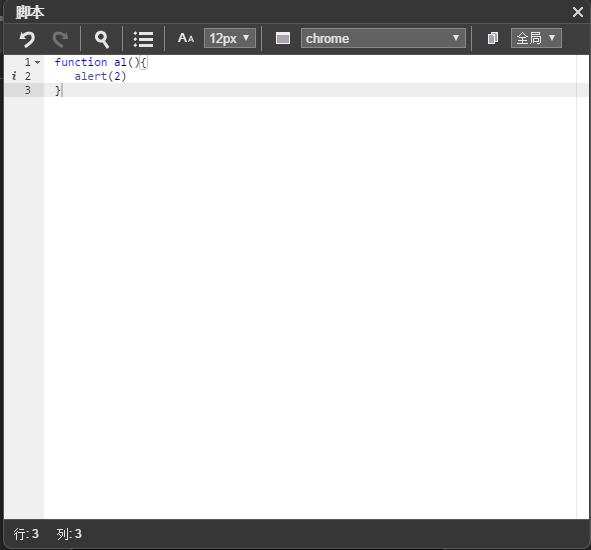Open the 全局 scope dropdown

[x=536, y=38]
